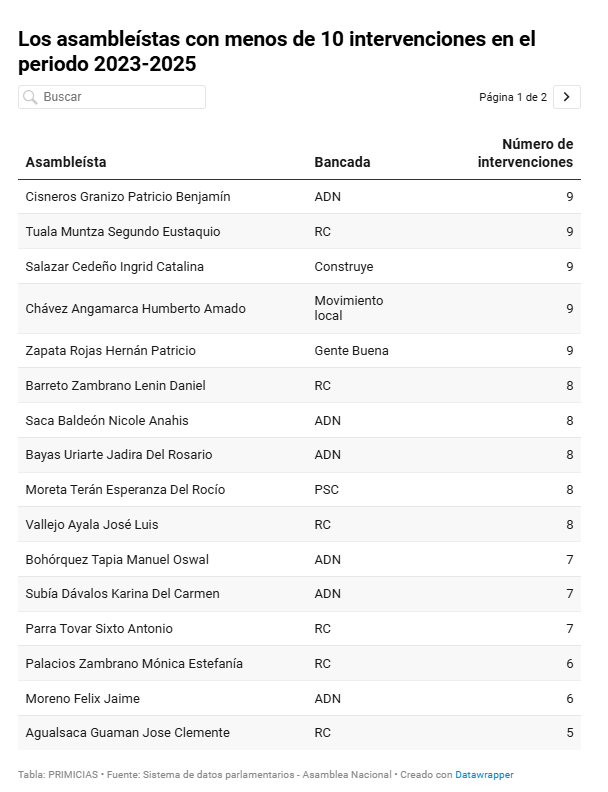Screen dimensions: 608x792
Task: Click Gente Buena bancada cell
Action: (351, 351)
